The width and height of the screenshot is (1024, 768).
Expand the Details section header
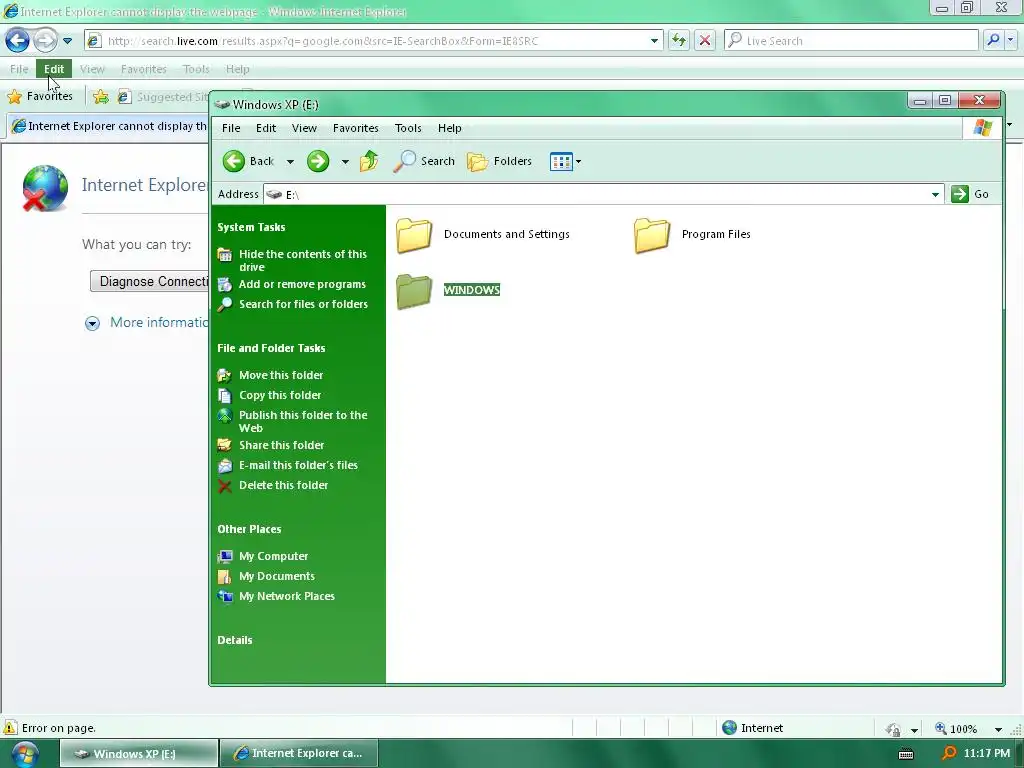[234, 640]
